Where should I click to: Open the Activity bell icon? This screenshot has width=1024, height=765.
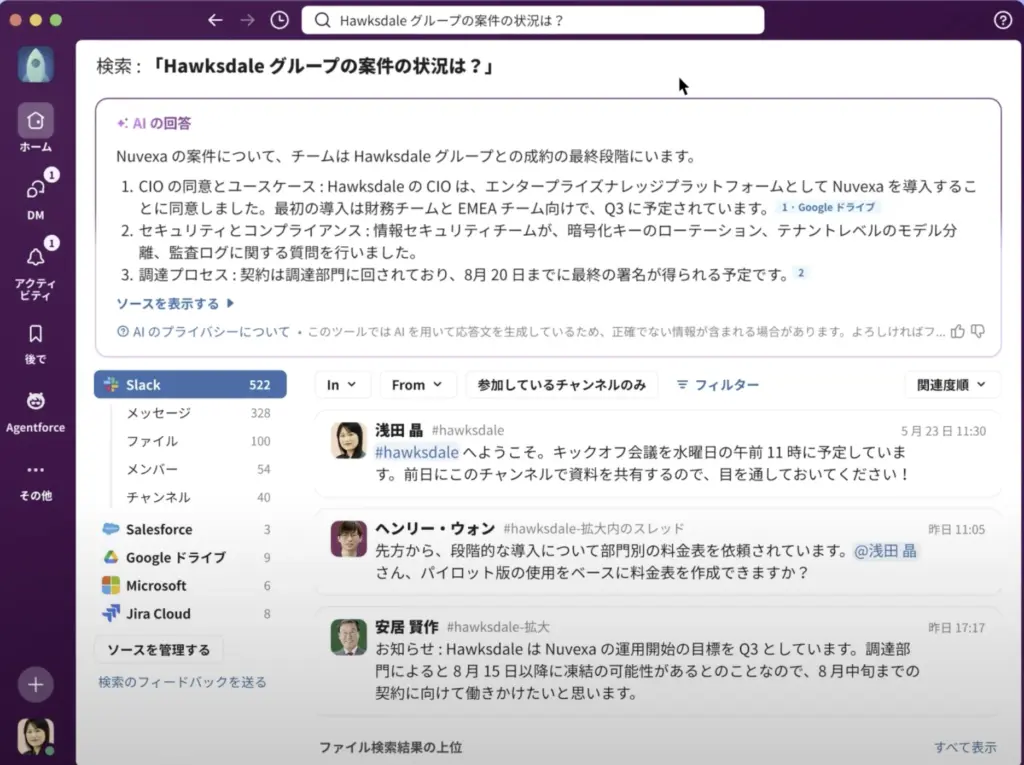[35, 258]
